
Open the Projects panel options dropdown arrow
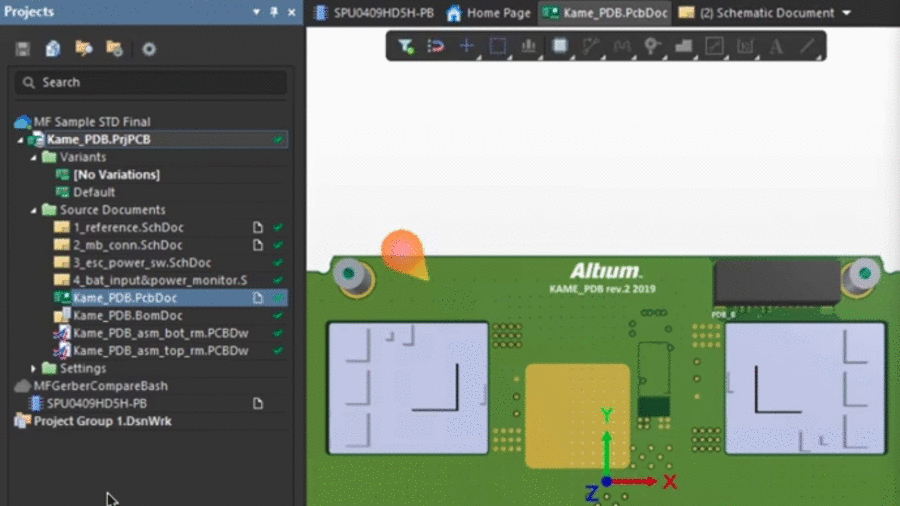click(257, 12)
